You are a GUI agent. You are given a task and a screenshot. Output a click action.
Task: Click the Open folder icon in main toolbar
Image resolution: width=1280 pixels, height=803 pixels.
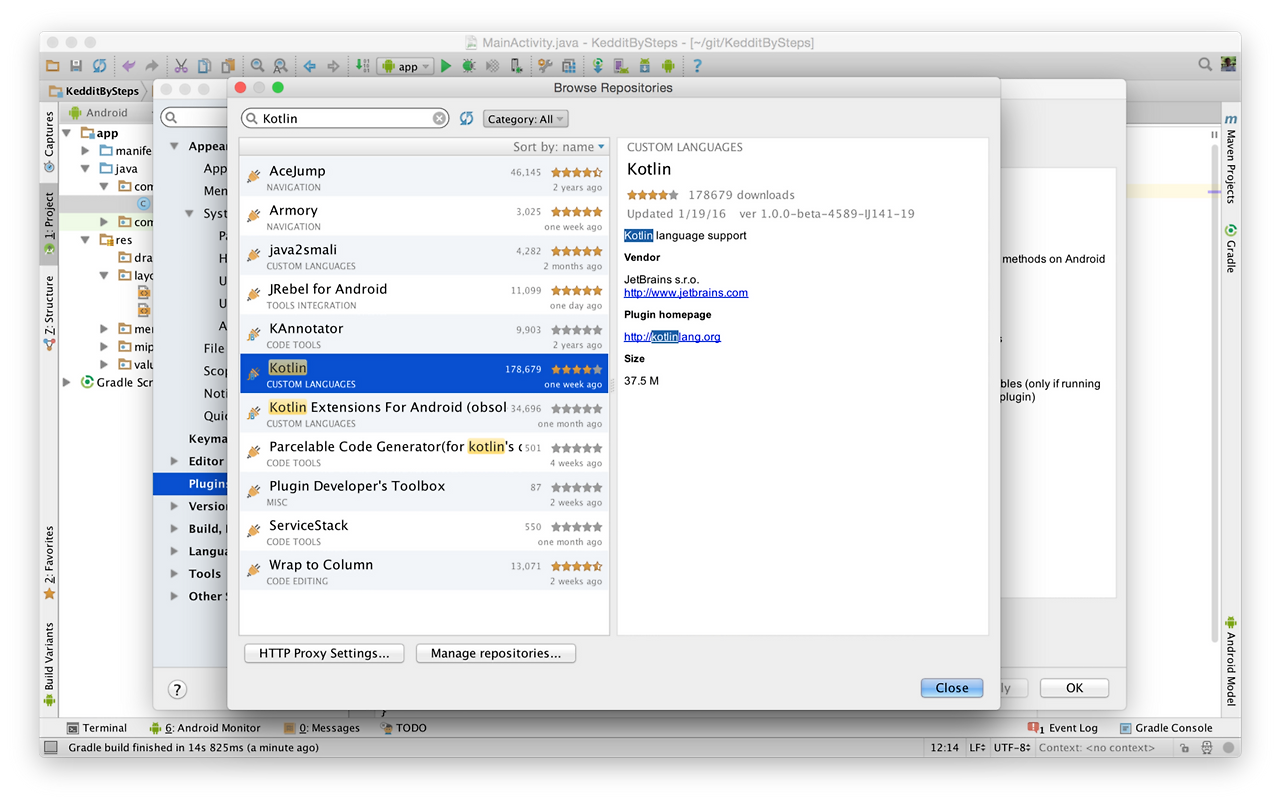click(x=52, y=66)
